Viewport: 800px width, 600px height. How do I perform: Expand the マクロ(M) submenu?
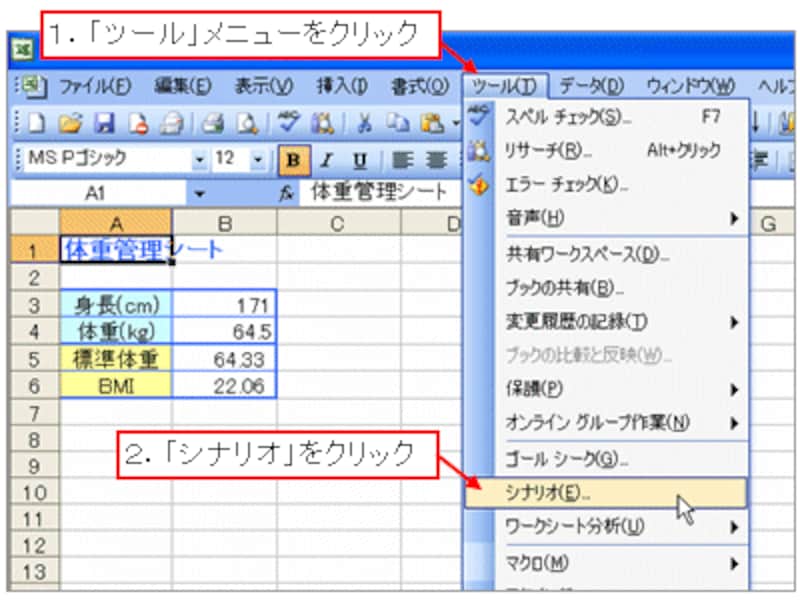[734, 563]
